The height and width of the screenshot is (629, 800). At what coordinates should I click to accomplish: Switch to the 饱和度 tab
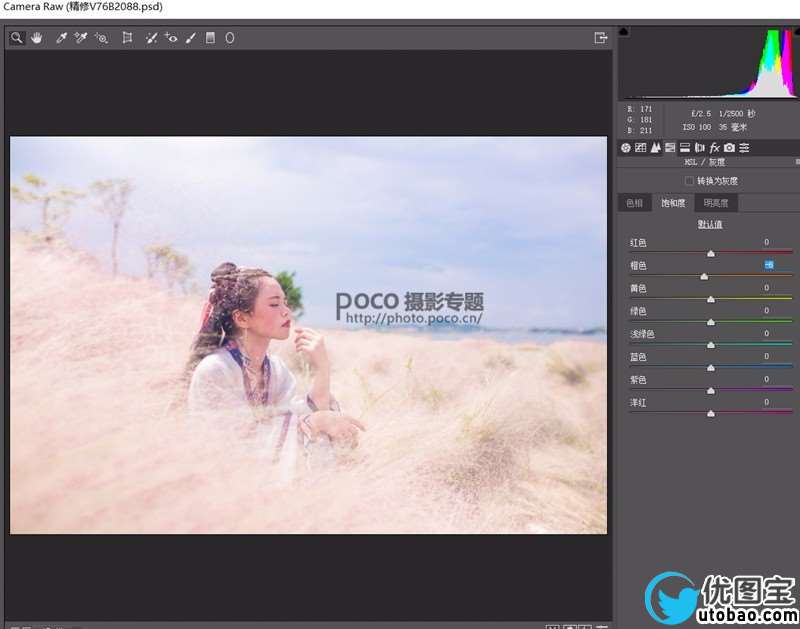673,203
